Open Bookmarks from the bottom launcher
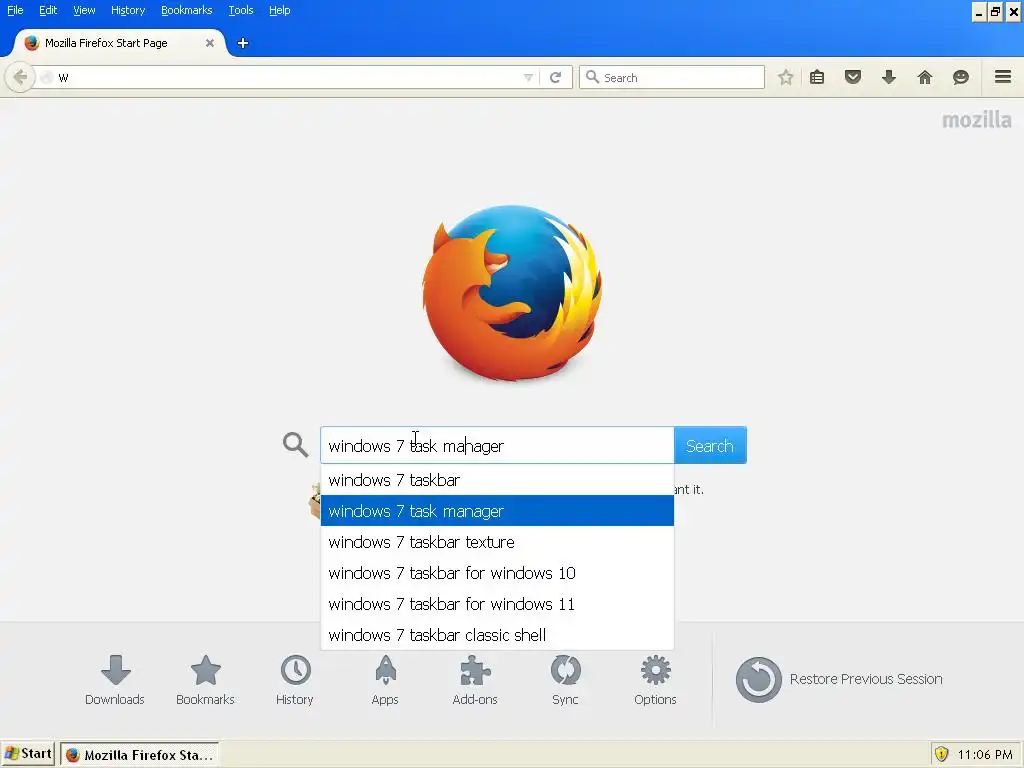The height and width of the screenshot is (768, 1024). 205,680
